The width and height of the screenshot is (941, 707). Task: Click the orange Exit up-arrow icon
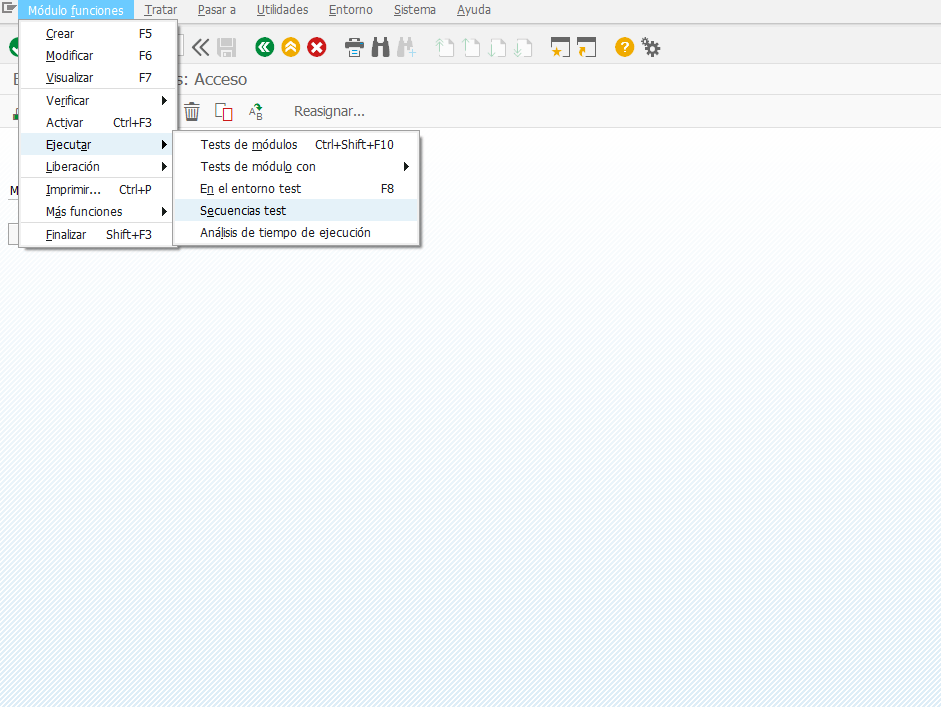pyautogui.click(x=290, y=47)
